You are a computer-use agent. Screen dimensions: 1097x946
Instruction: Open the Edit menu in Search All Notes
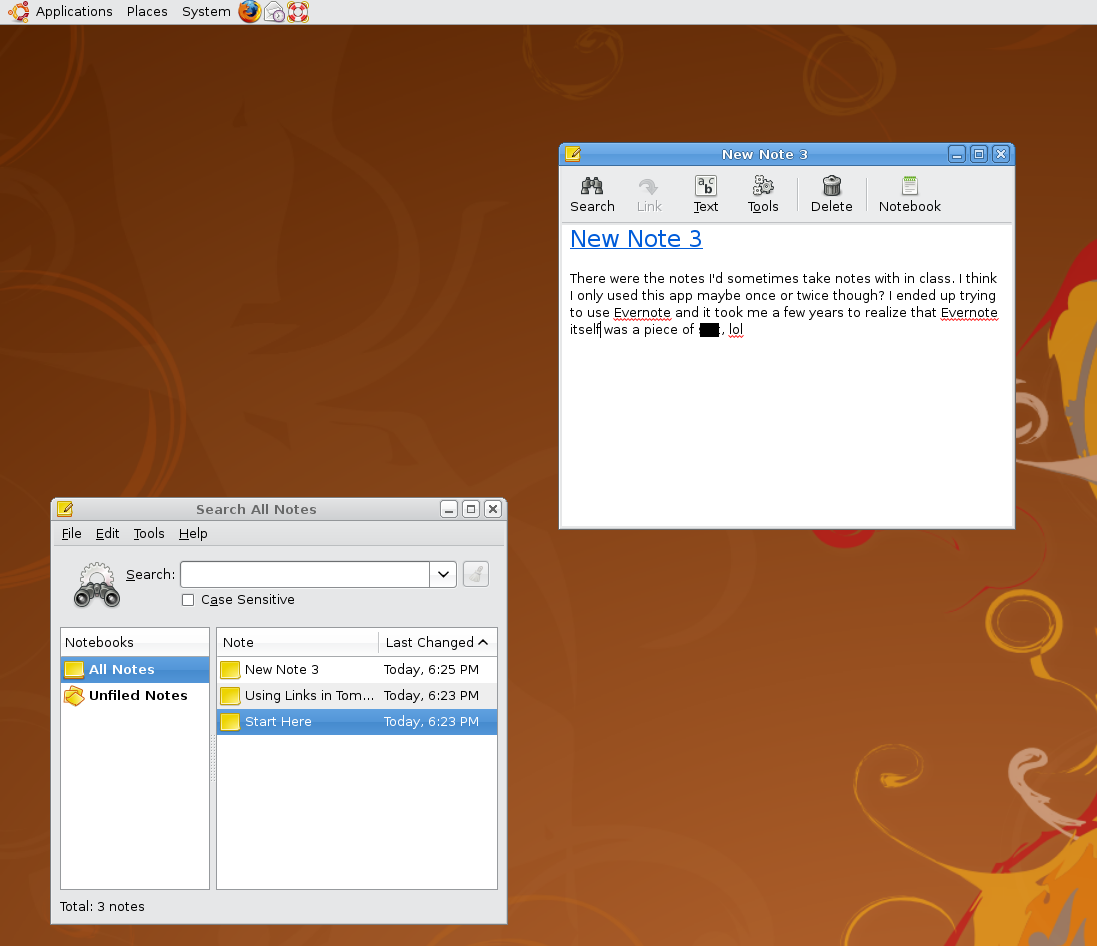[x=107, y=533]
